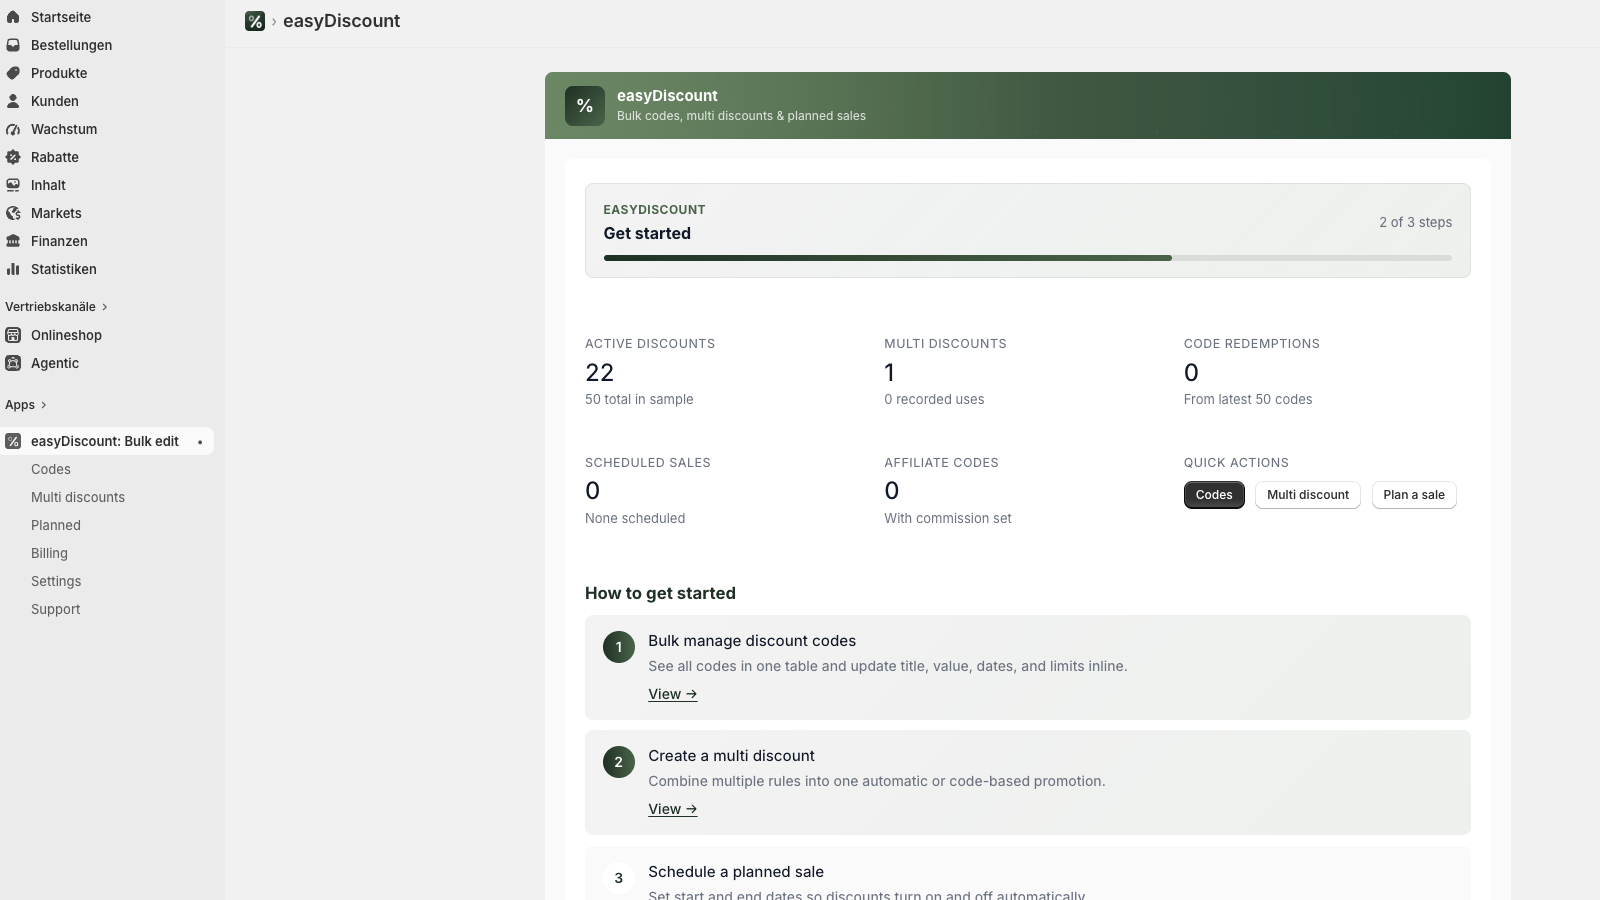The width and height of the screenshot is (1600, 900).
Task: Click the Kunden person icon
Action: tap(13, 101)
